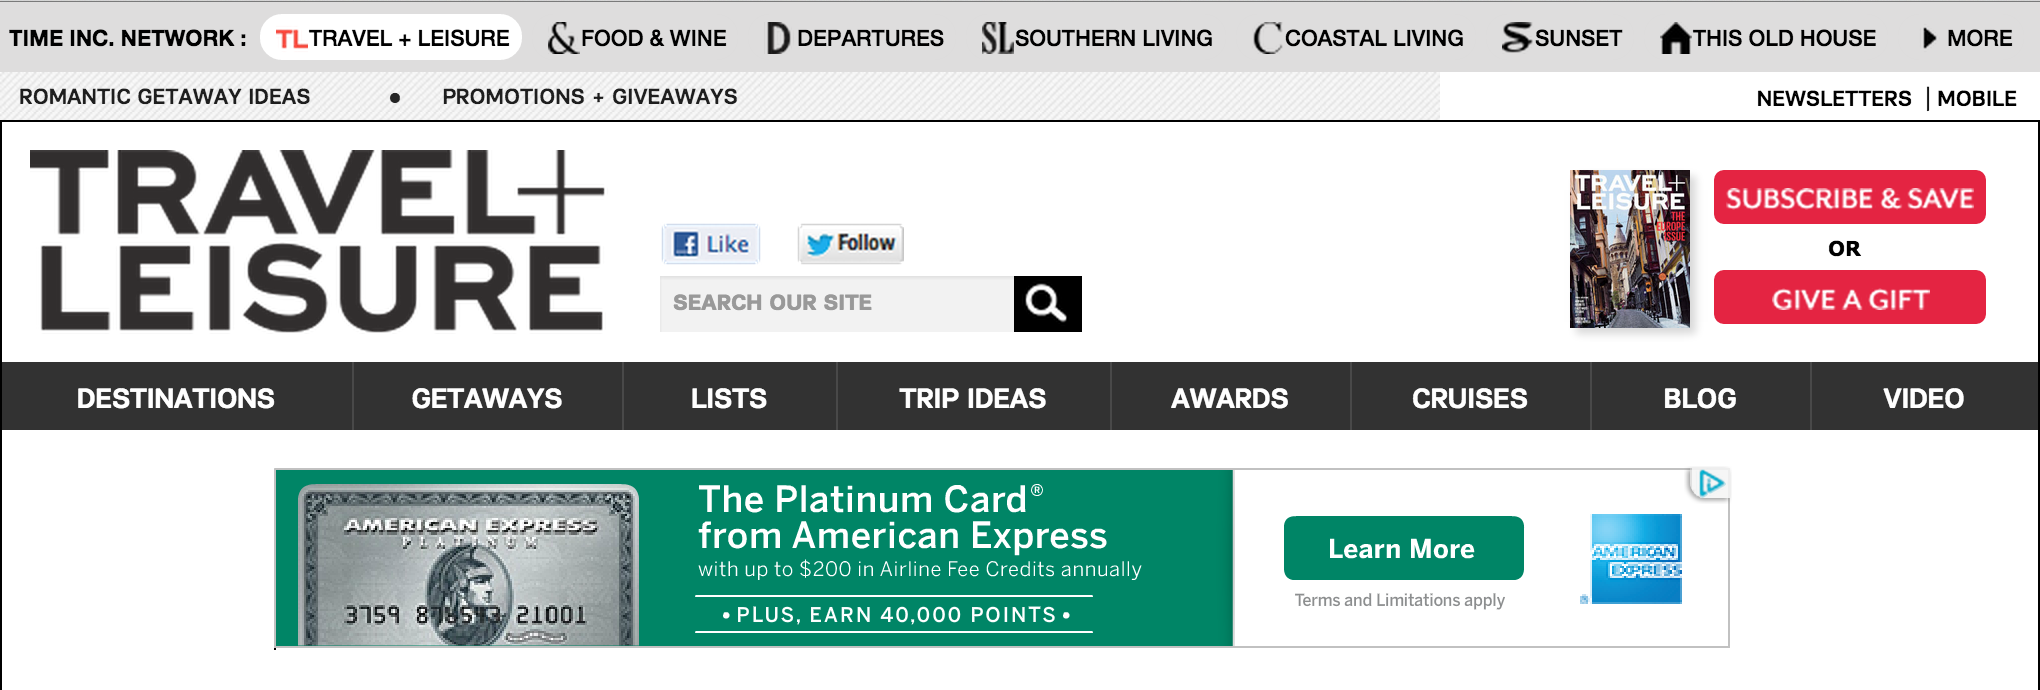Click the Search Our Site field
Screen dimensions: 2040x690
836,303
